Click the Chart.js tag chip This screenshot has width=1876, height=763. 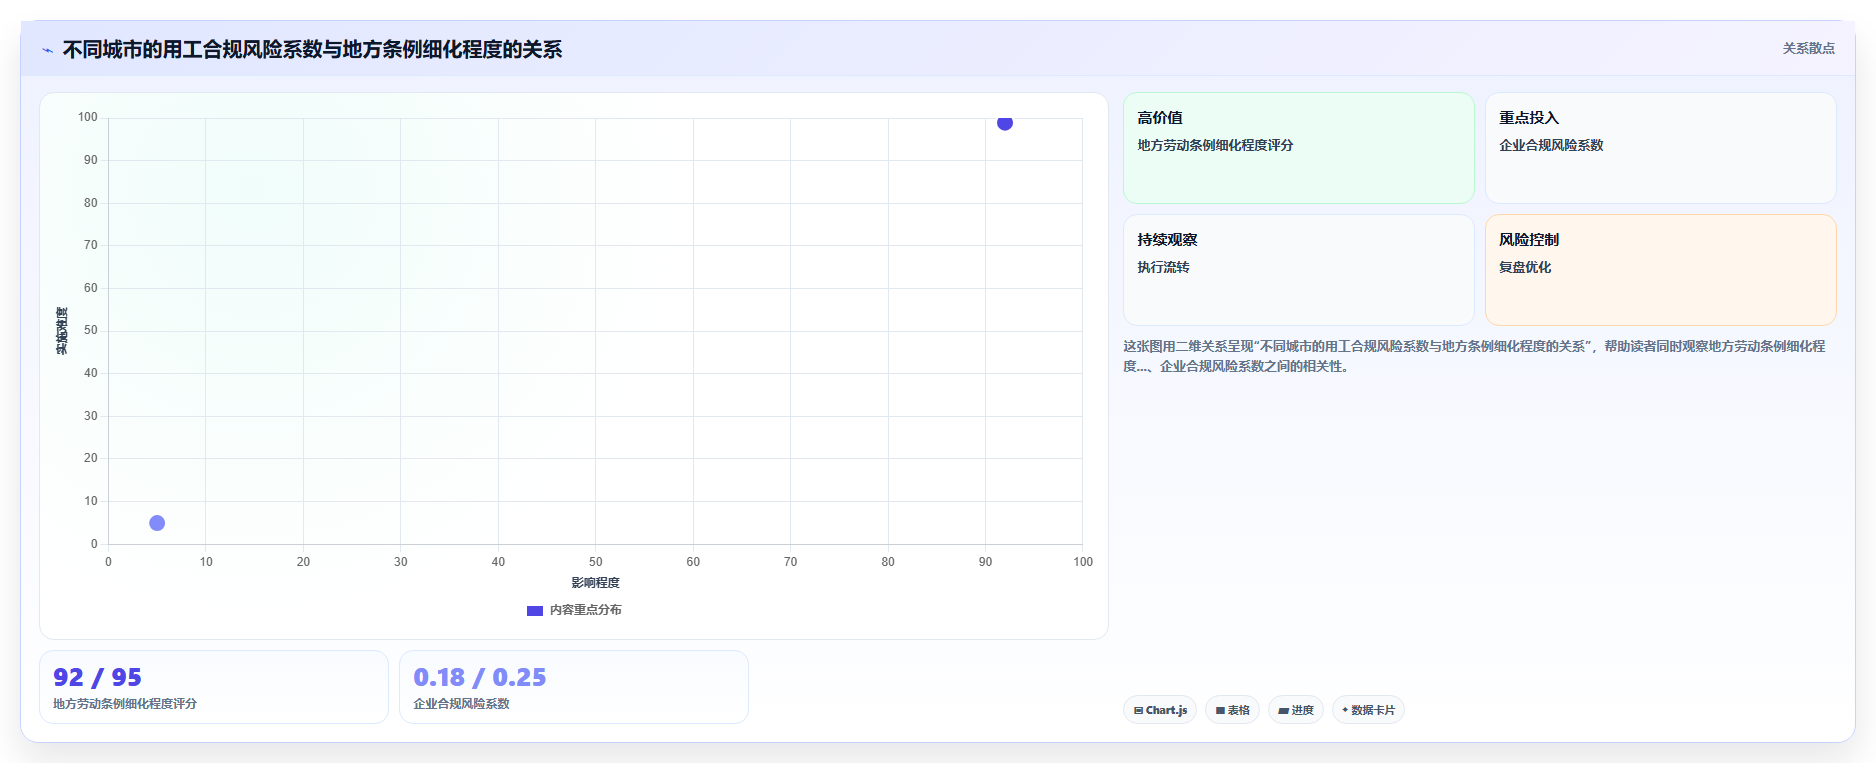pos(1160,710)
